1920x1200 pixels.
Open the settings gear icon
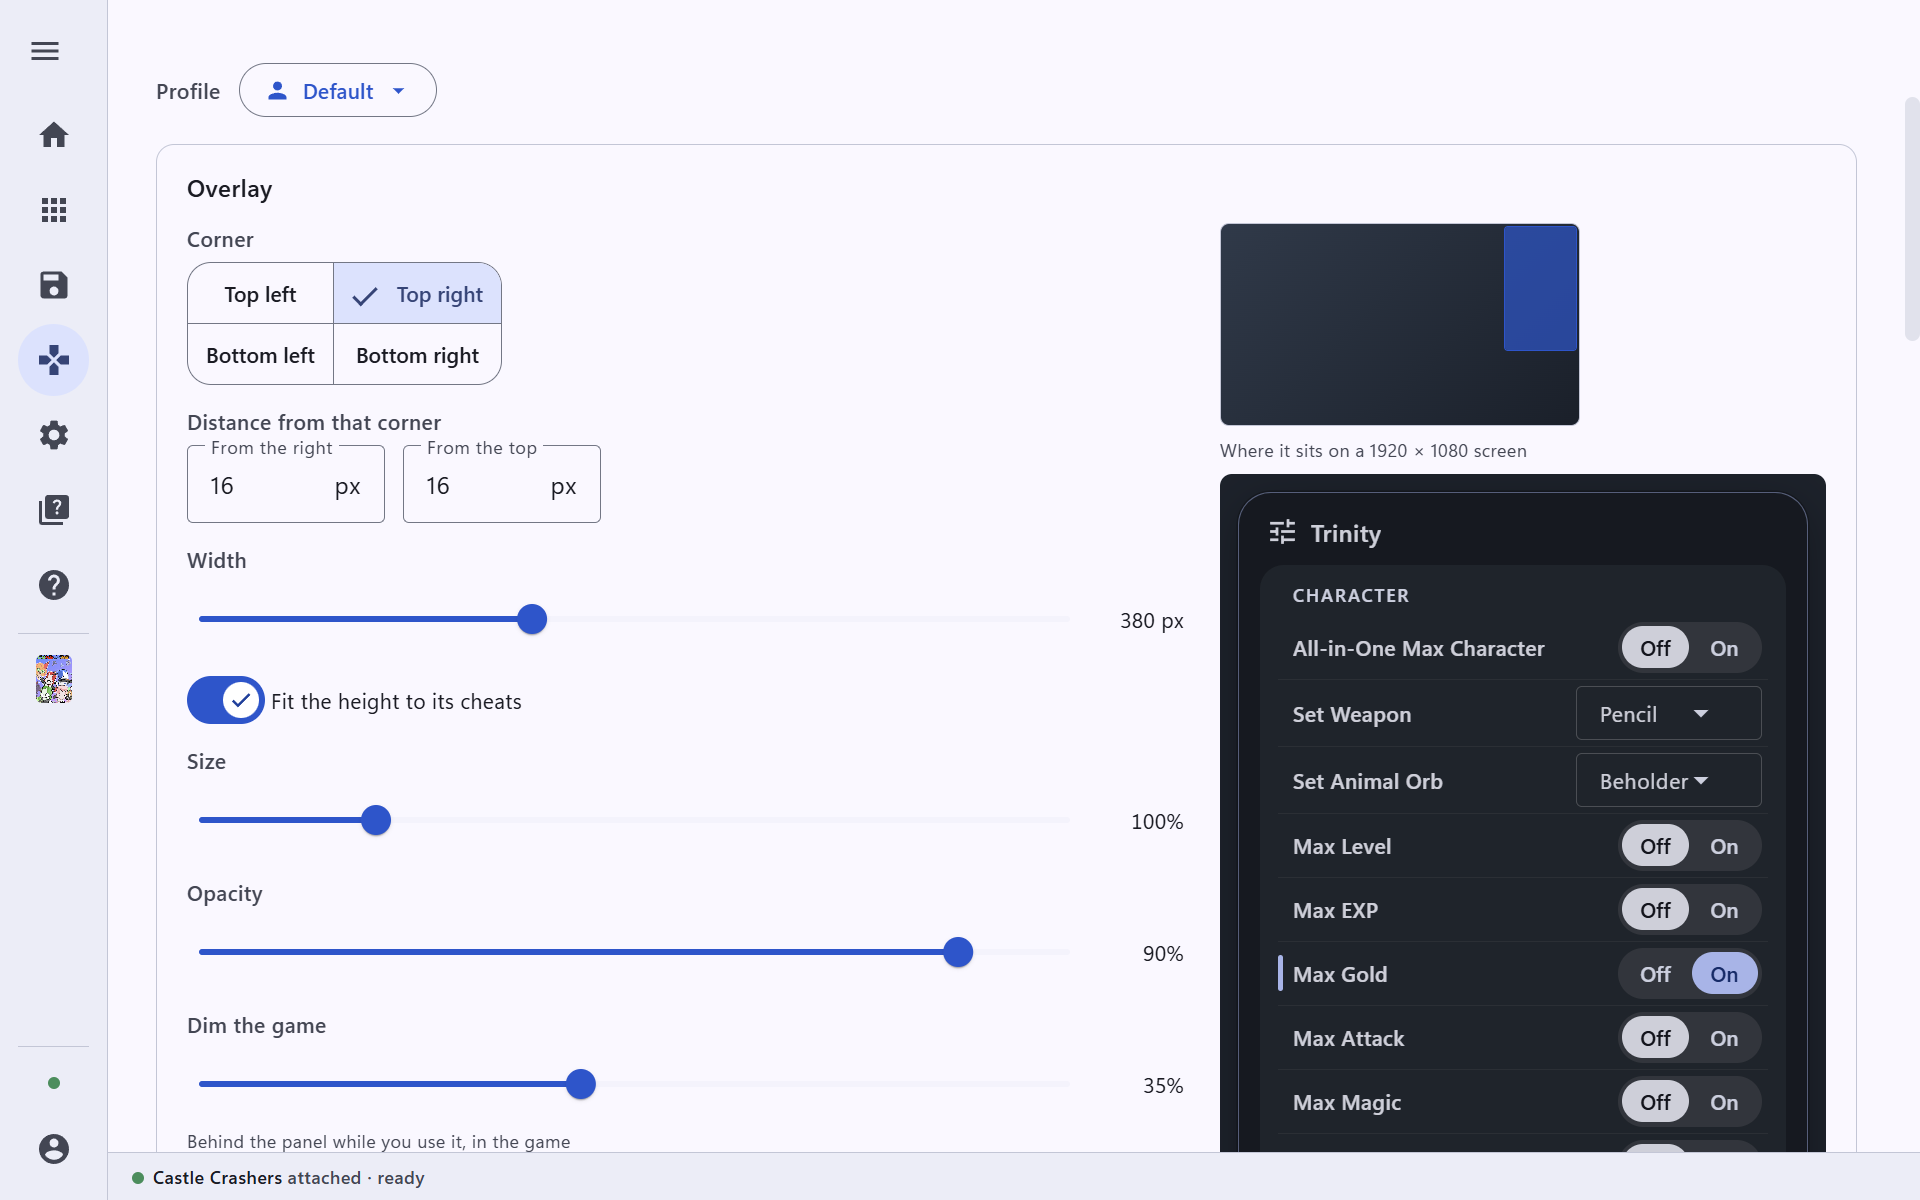(x=54, y=435)
